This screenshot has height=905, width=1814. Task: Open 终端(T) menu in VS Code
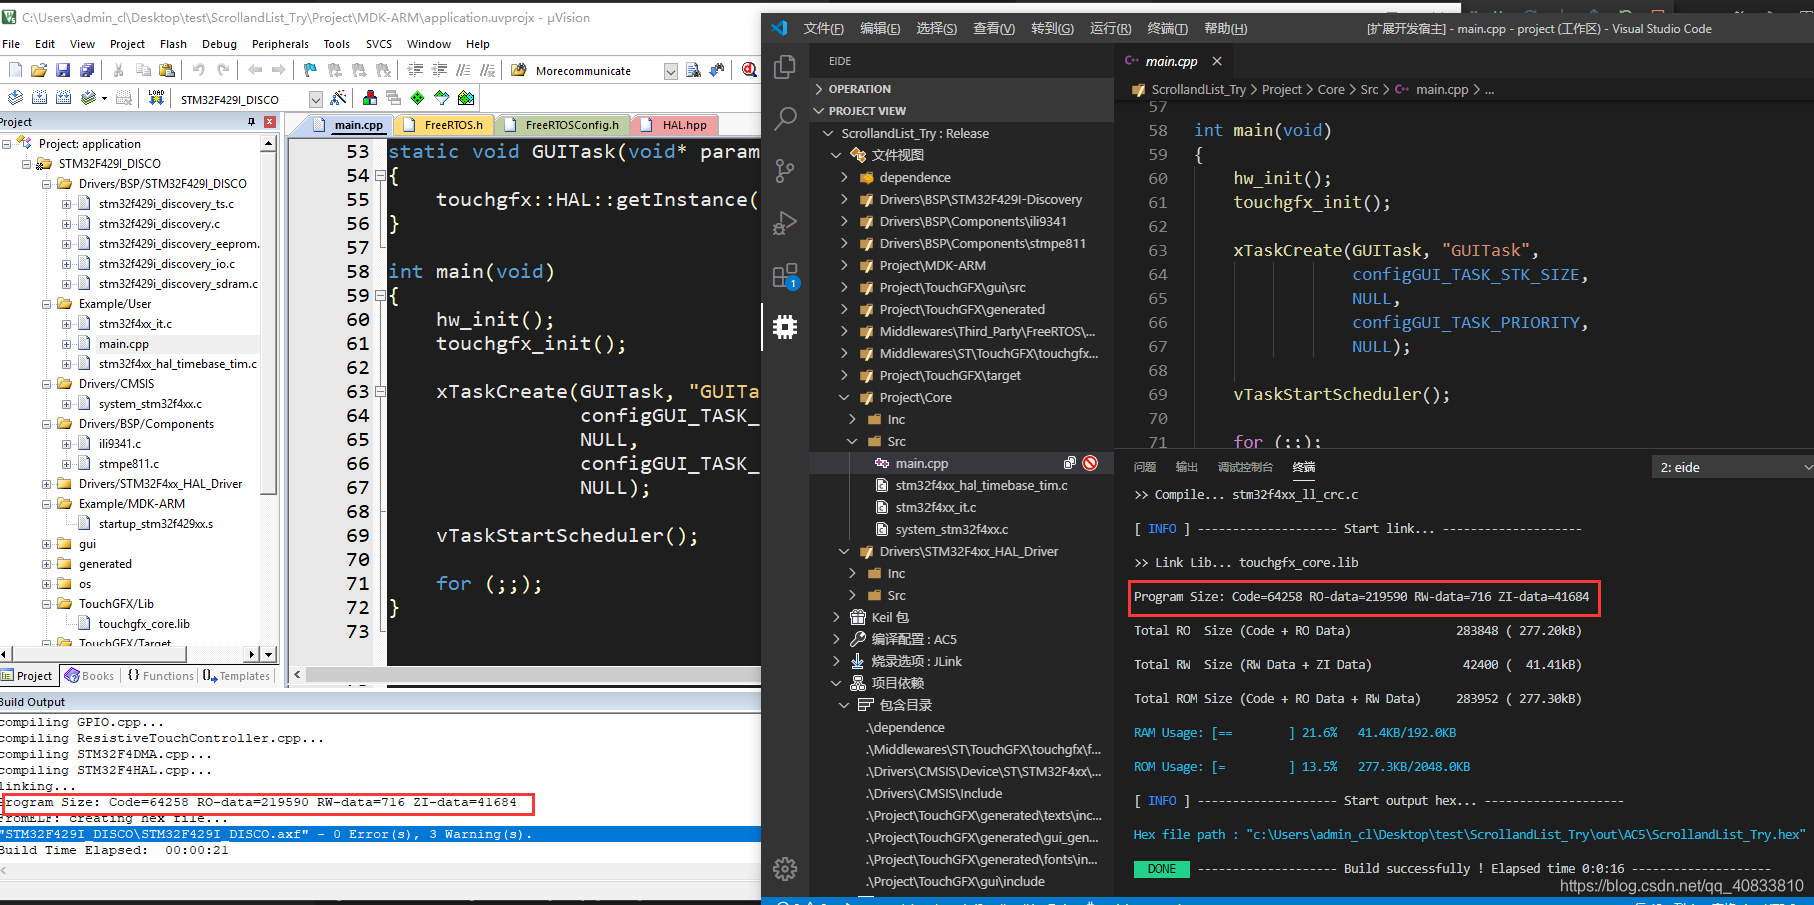point(1167,28)
